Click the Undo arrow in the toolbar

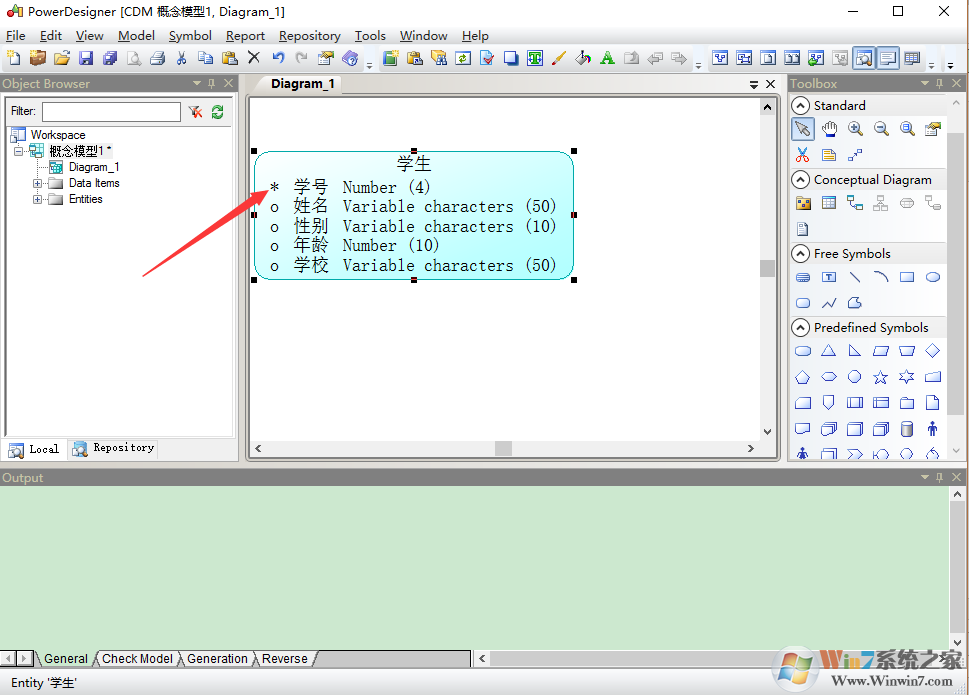278,59
